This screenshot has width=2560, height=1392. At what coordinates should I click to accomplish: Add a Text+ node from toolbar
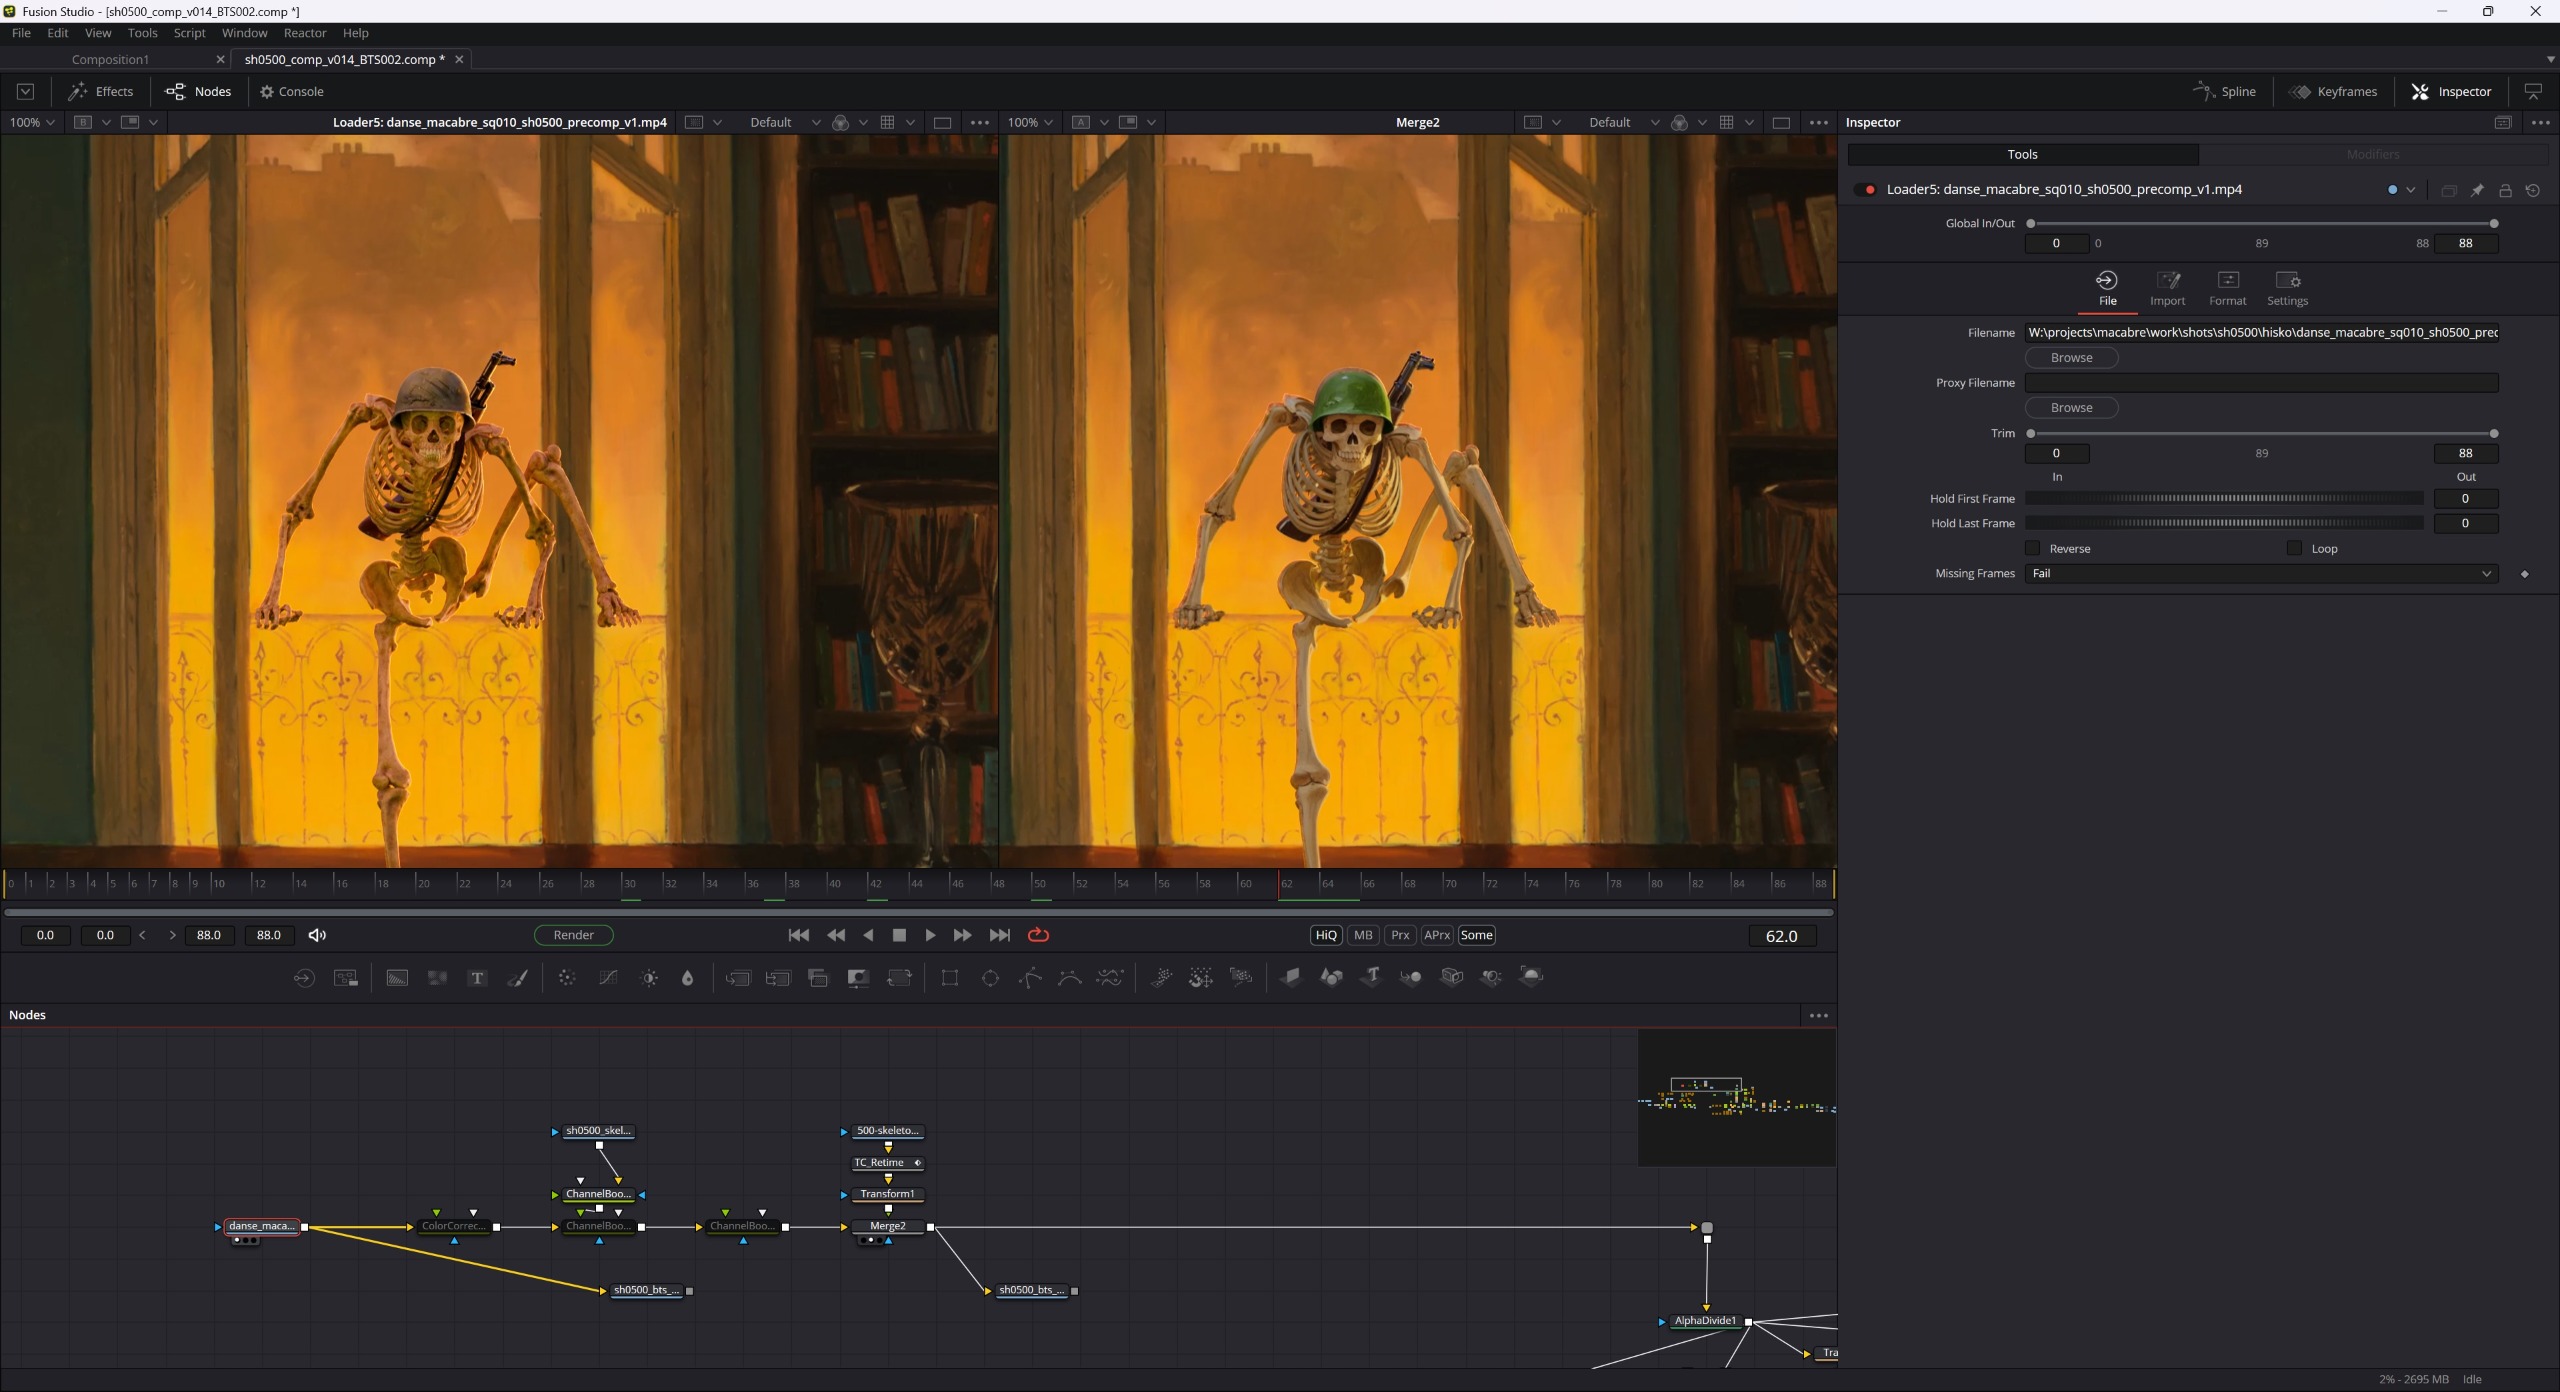(x=477, y=978)
